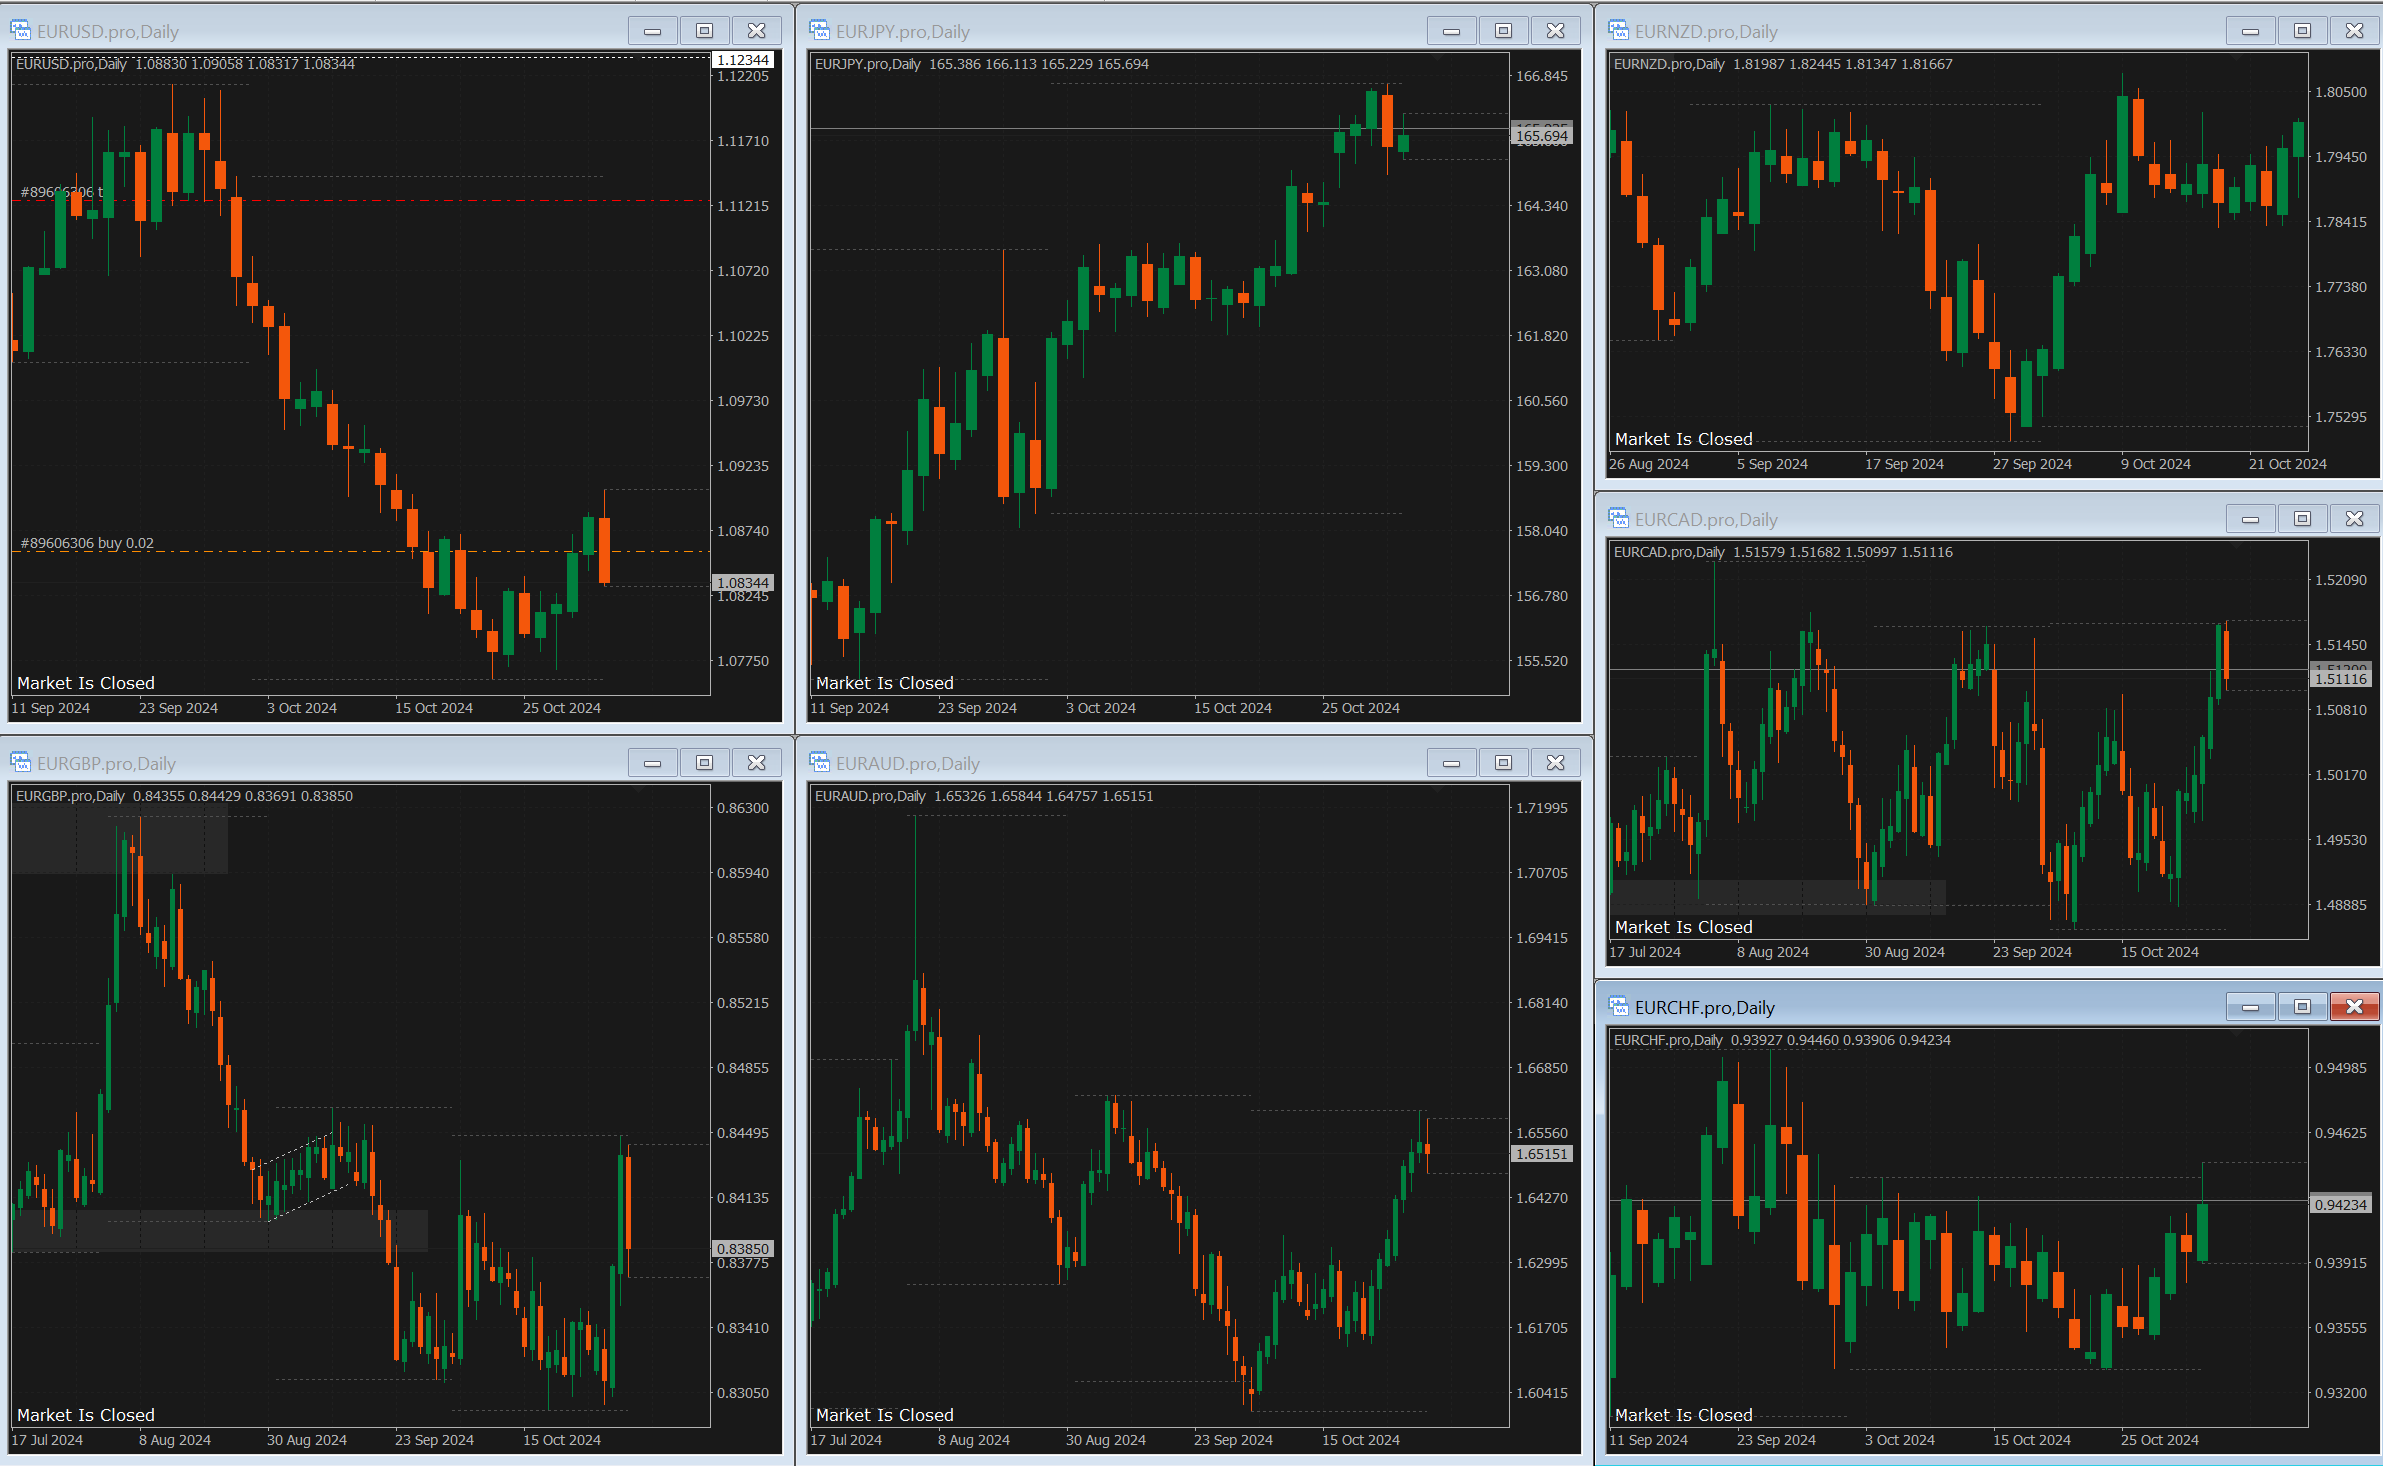Click the EURNZD.pro chart window icon
This screenshot has height=1466, width=2383.
point(1618,31)
